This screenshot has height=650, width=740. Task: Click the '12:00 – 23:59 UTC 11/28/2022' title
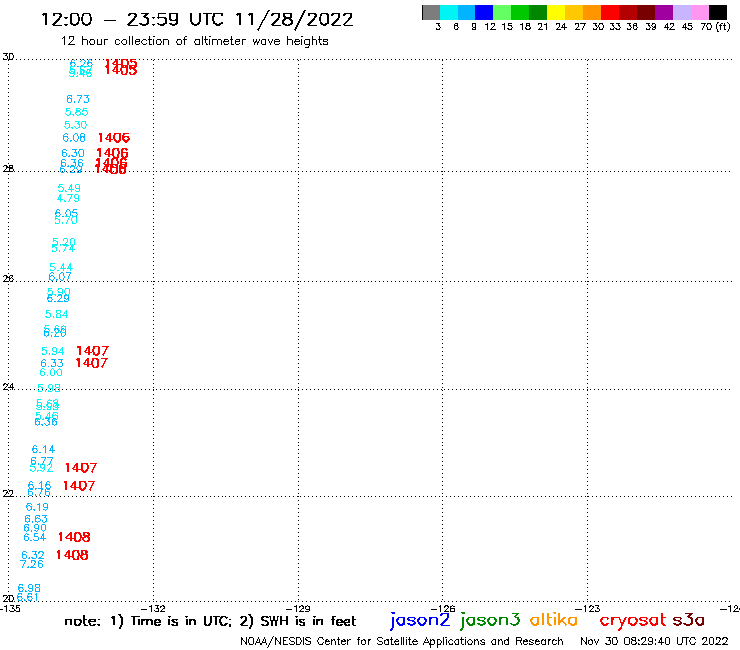tap(197, 20)
